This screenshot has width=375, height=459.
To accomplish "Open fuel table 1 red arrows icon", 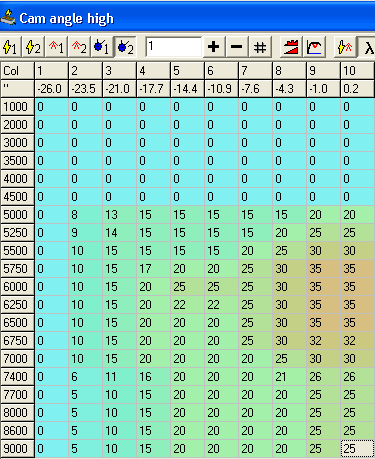I will [x=57, y=47].
